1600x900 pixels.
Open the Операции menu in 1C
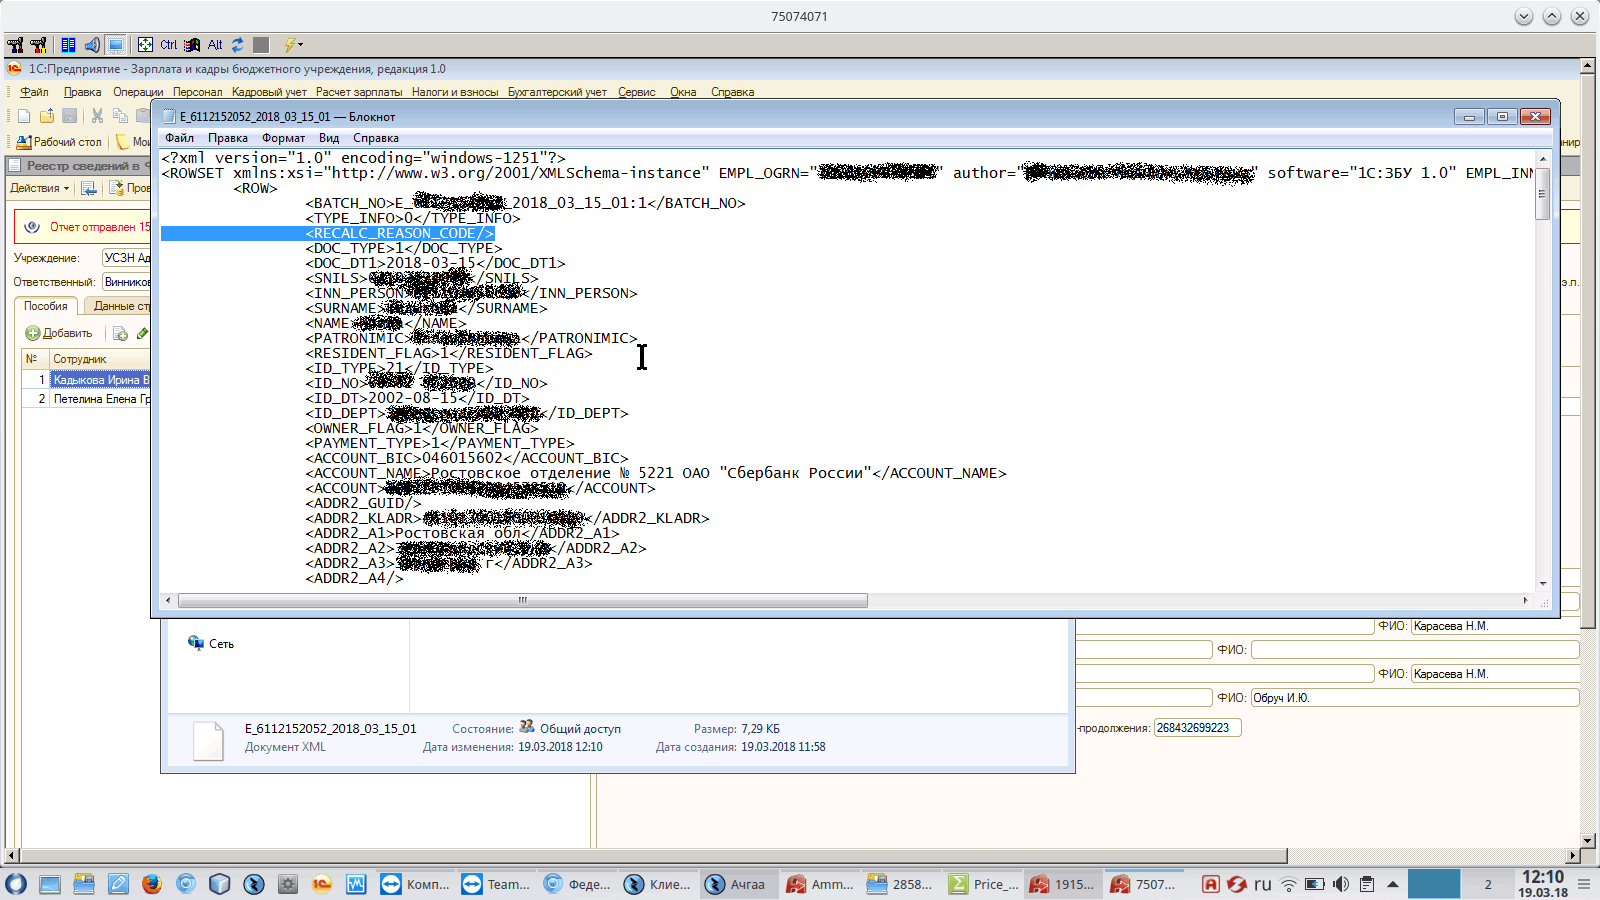(x=138, y=92)
